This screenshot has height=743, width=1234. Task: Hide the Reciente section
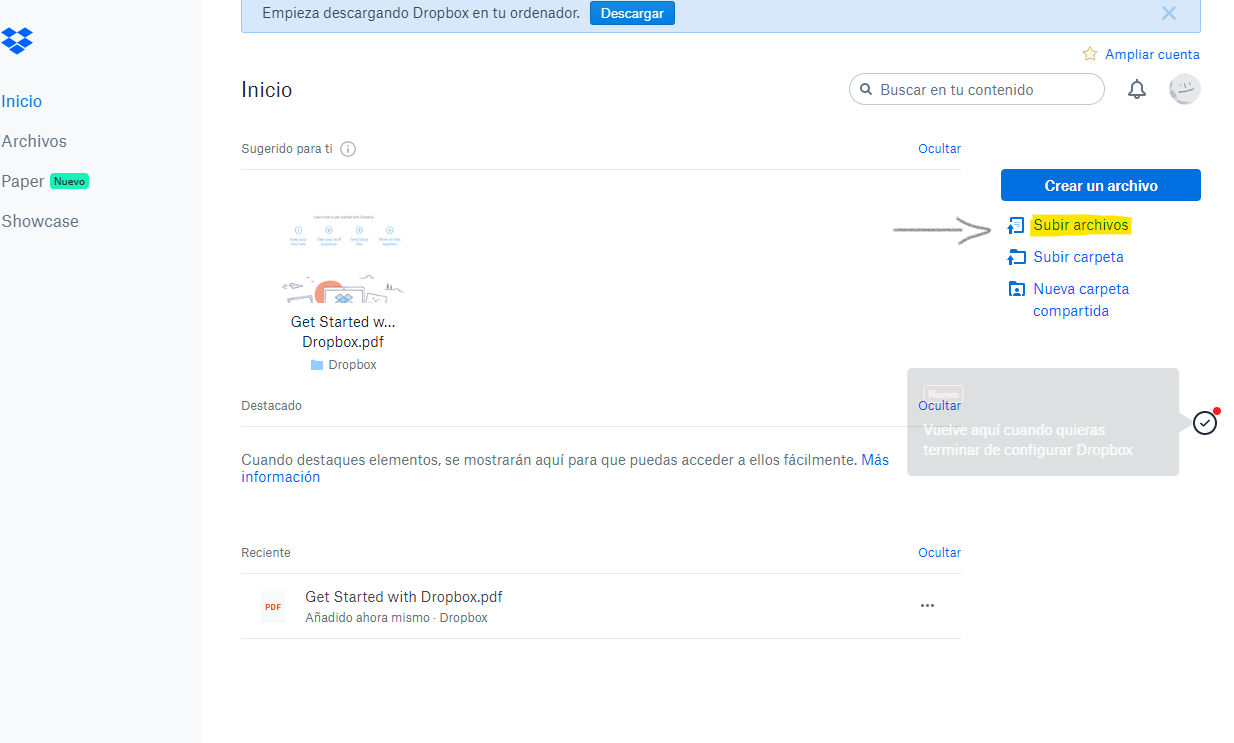(x=939, y=552)
